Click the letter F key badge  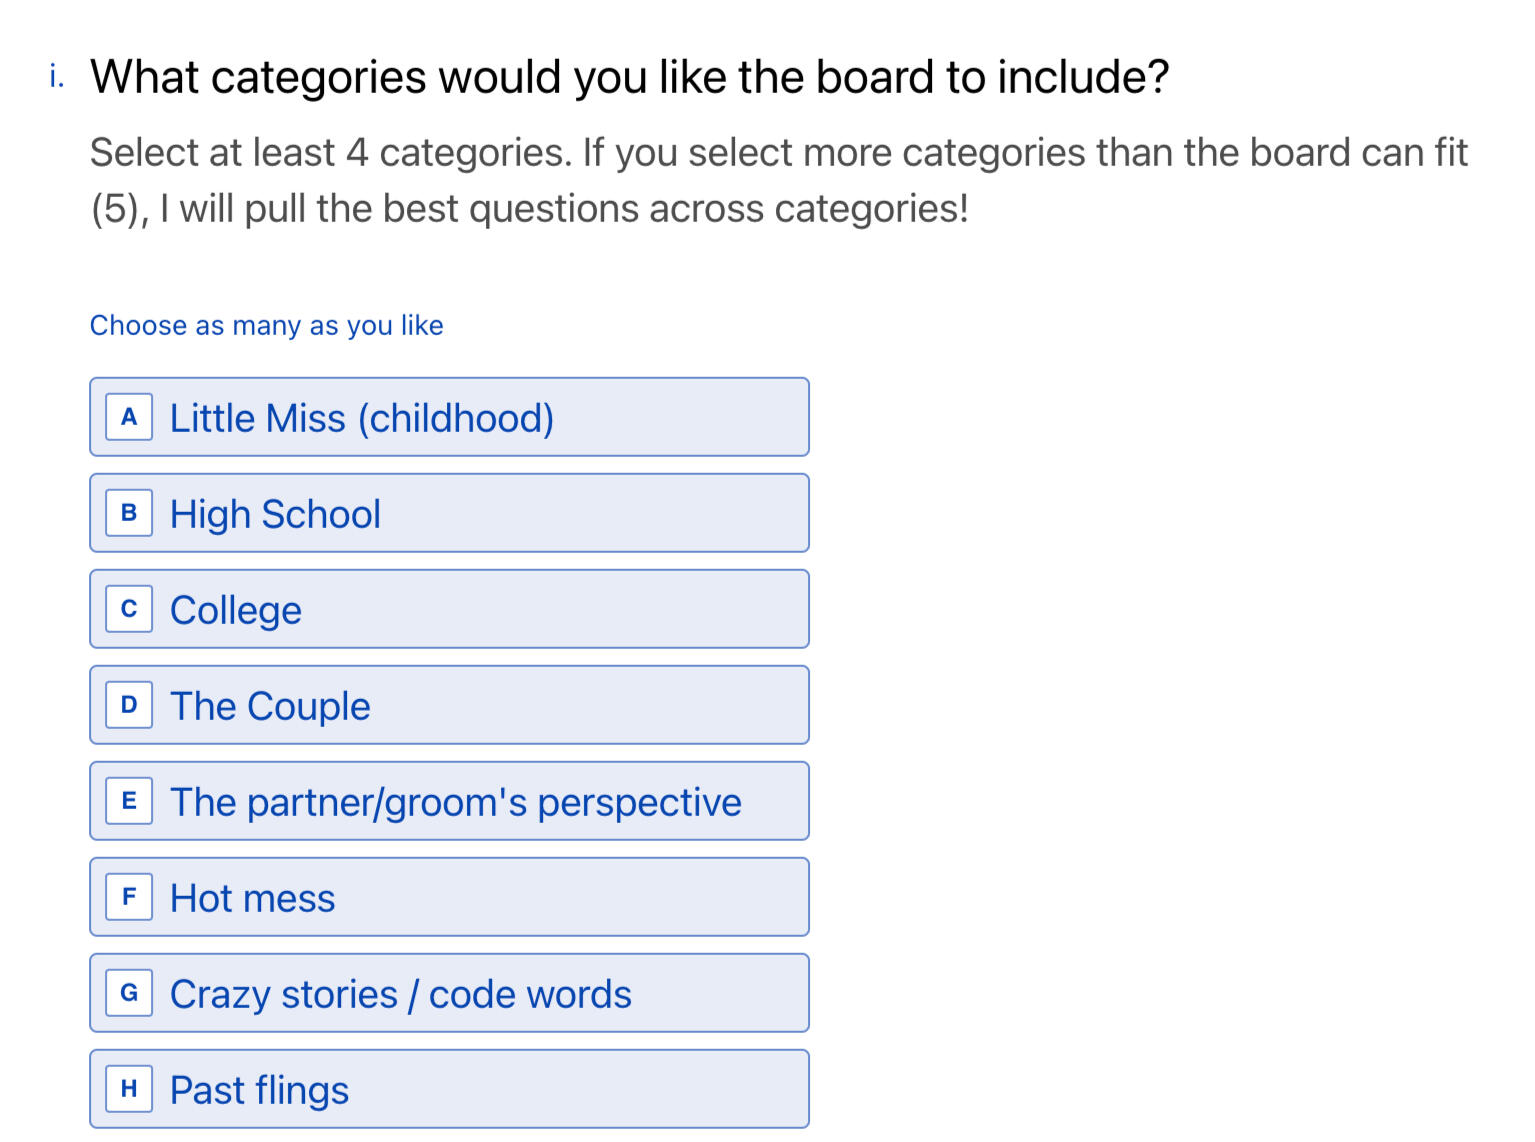pyautogui.click(x=129, y=897)
